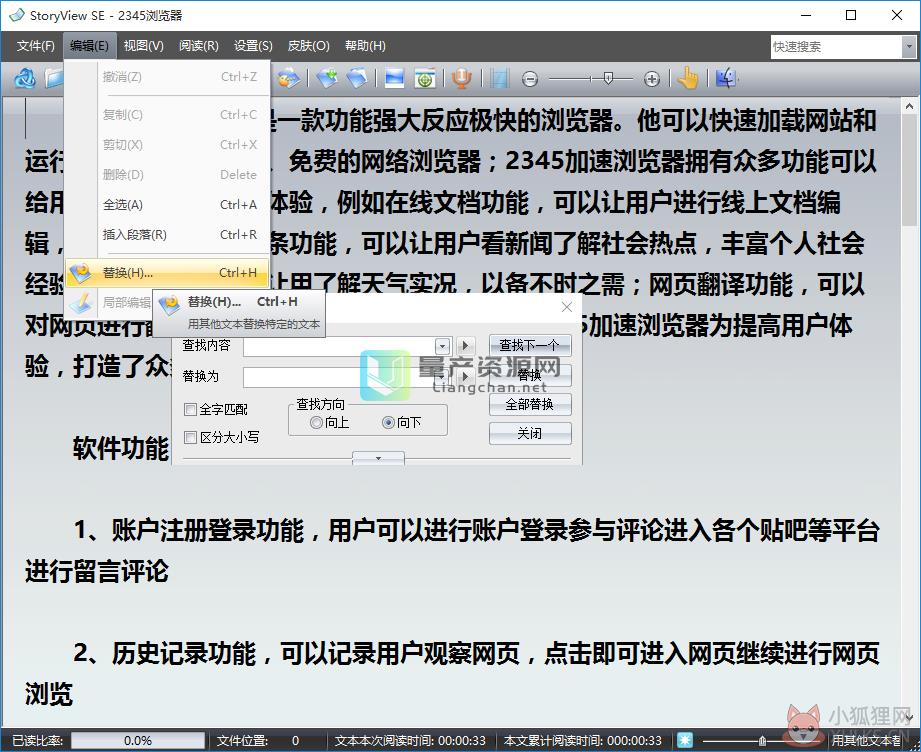The height and width of the screenshot is (752, 921).
Task: Open the 编辑(E) menu
Action: pos(89,46)
